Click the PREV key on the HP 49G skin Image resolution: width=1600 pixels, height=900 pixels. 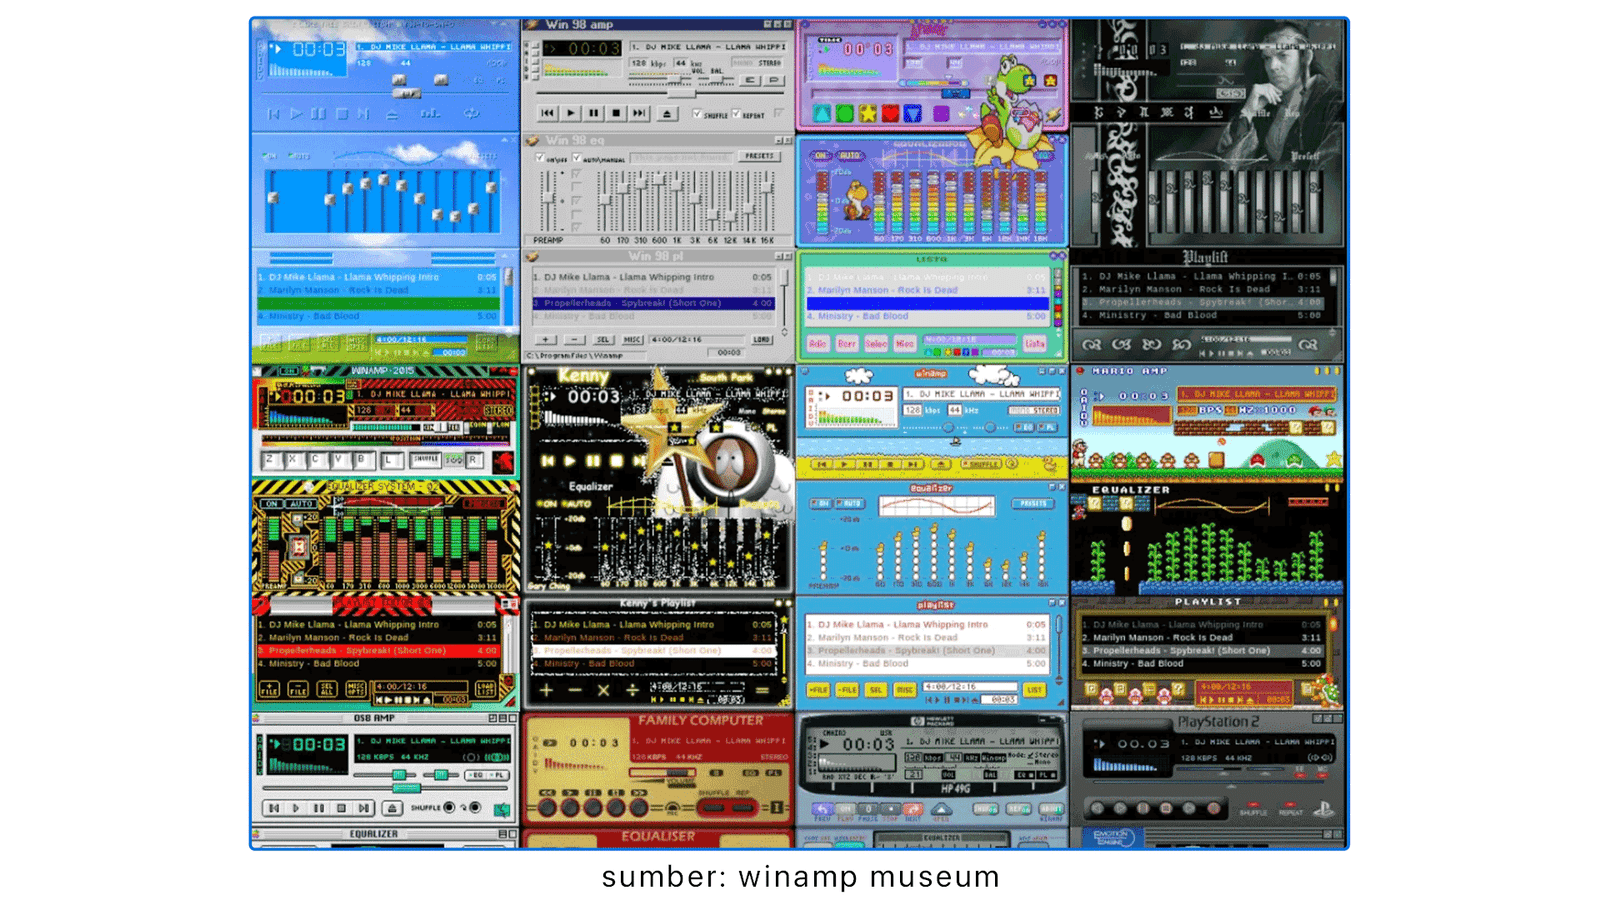tap(822, 810)
